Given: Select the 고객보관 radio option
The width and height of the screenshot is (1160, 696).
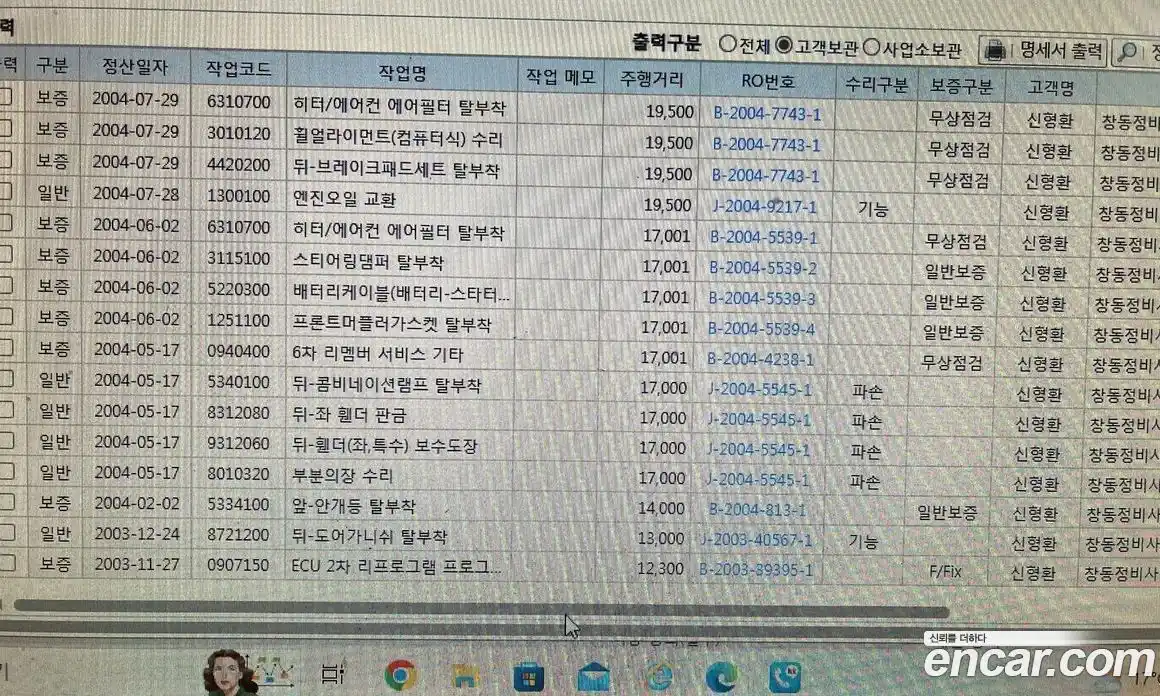Looking at the screenshot, I should tap(784, 46).
